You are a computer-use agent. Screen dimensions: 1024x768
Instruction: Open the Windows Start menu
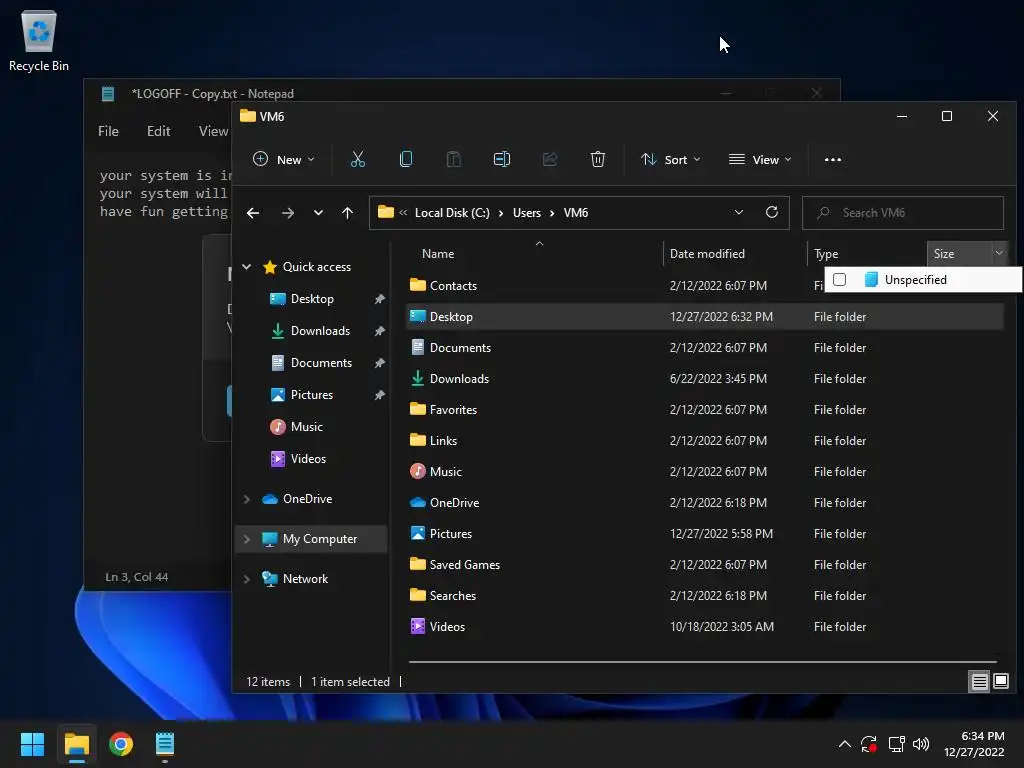(x=32, y=744)
